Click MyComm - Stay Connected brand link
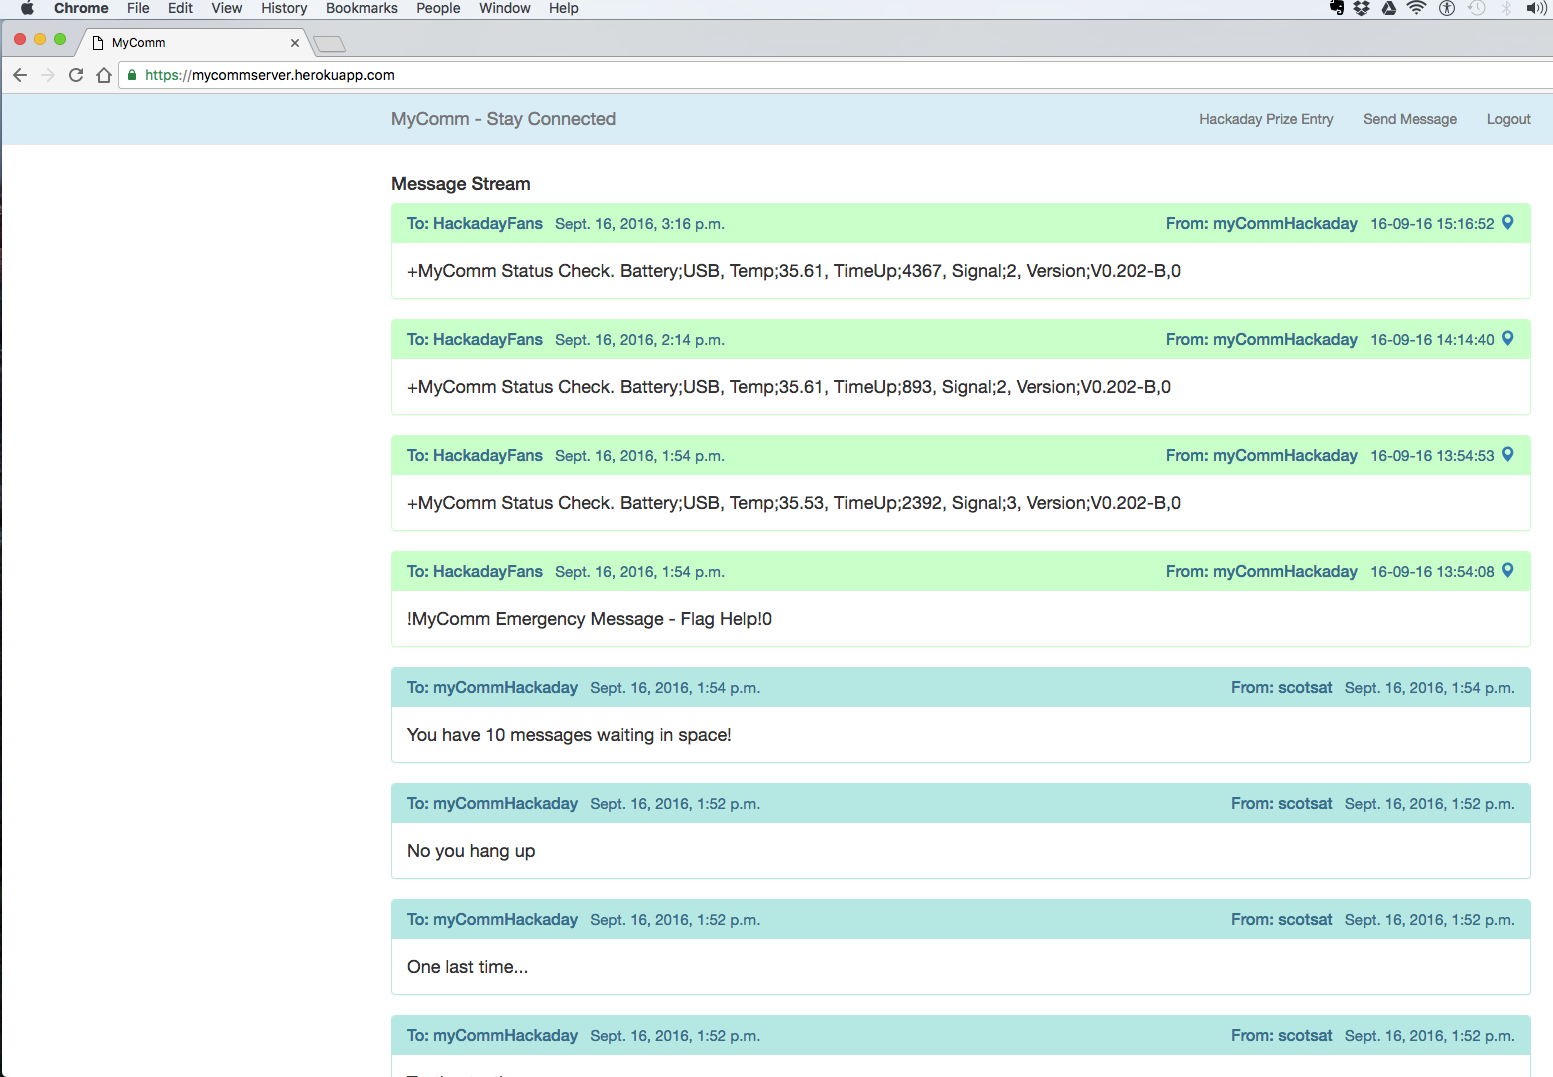Image resolution: width=1553 pixels, height=1077 pixels. [x=503, y=119]
